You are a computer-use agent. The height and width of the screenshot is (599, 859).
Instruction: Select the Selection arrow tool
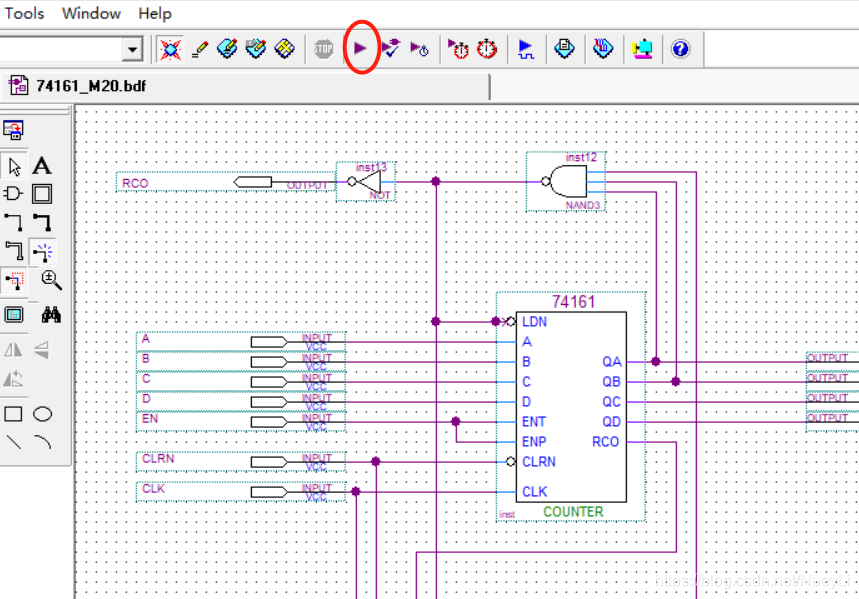click(x=14, y=166)
